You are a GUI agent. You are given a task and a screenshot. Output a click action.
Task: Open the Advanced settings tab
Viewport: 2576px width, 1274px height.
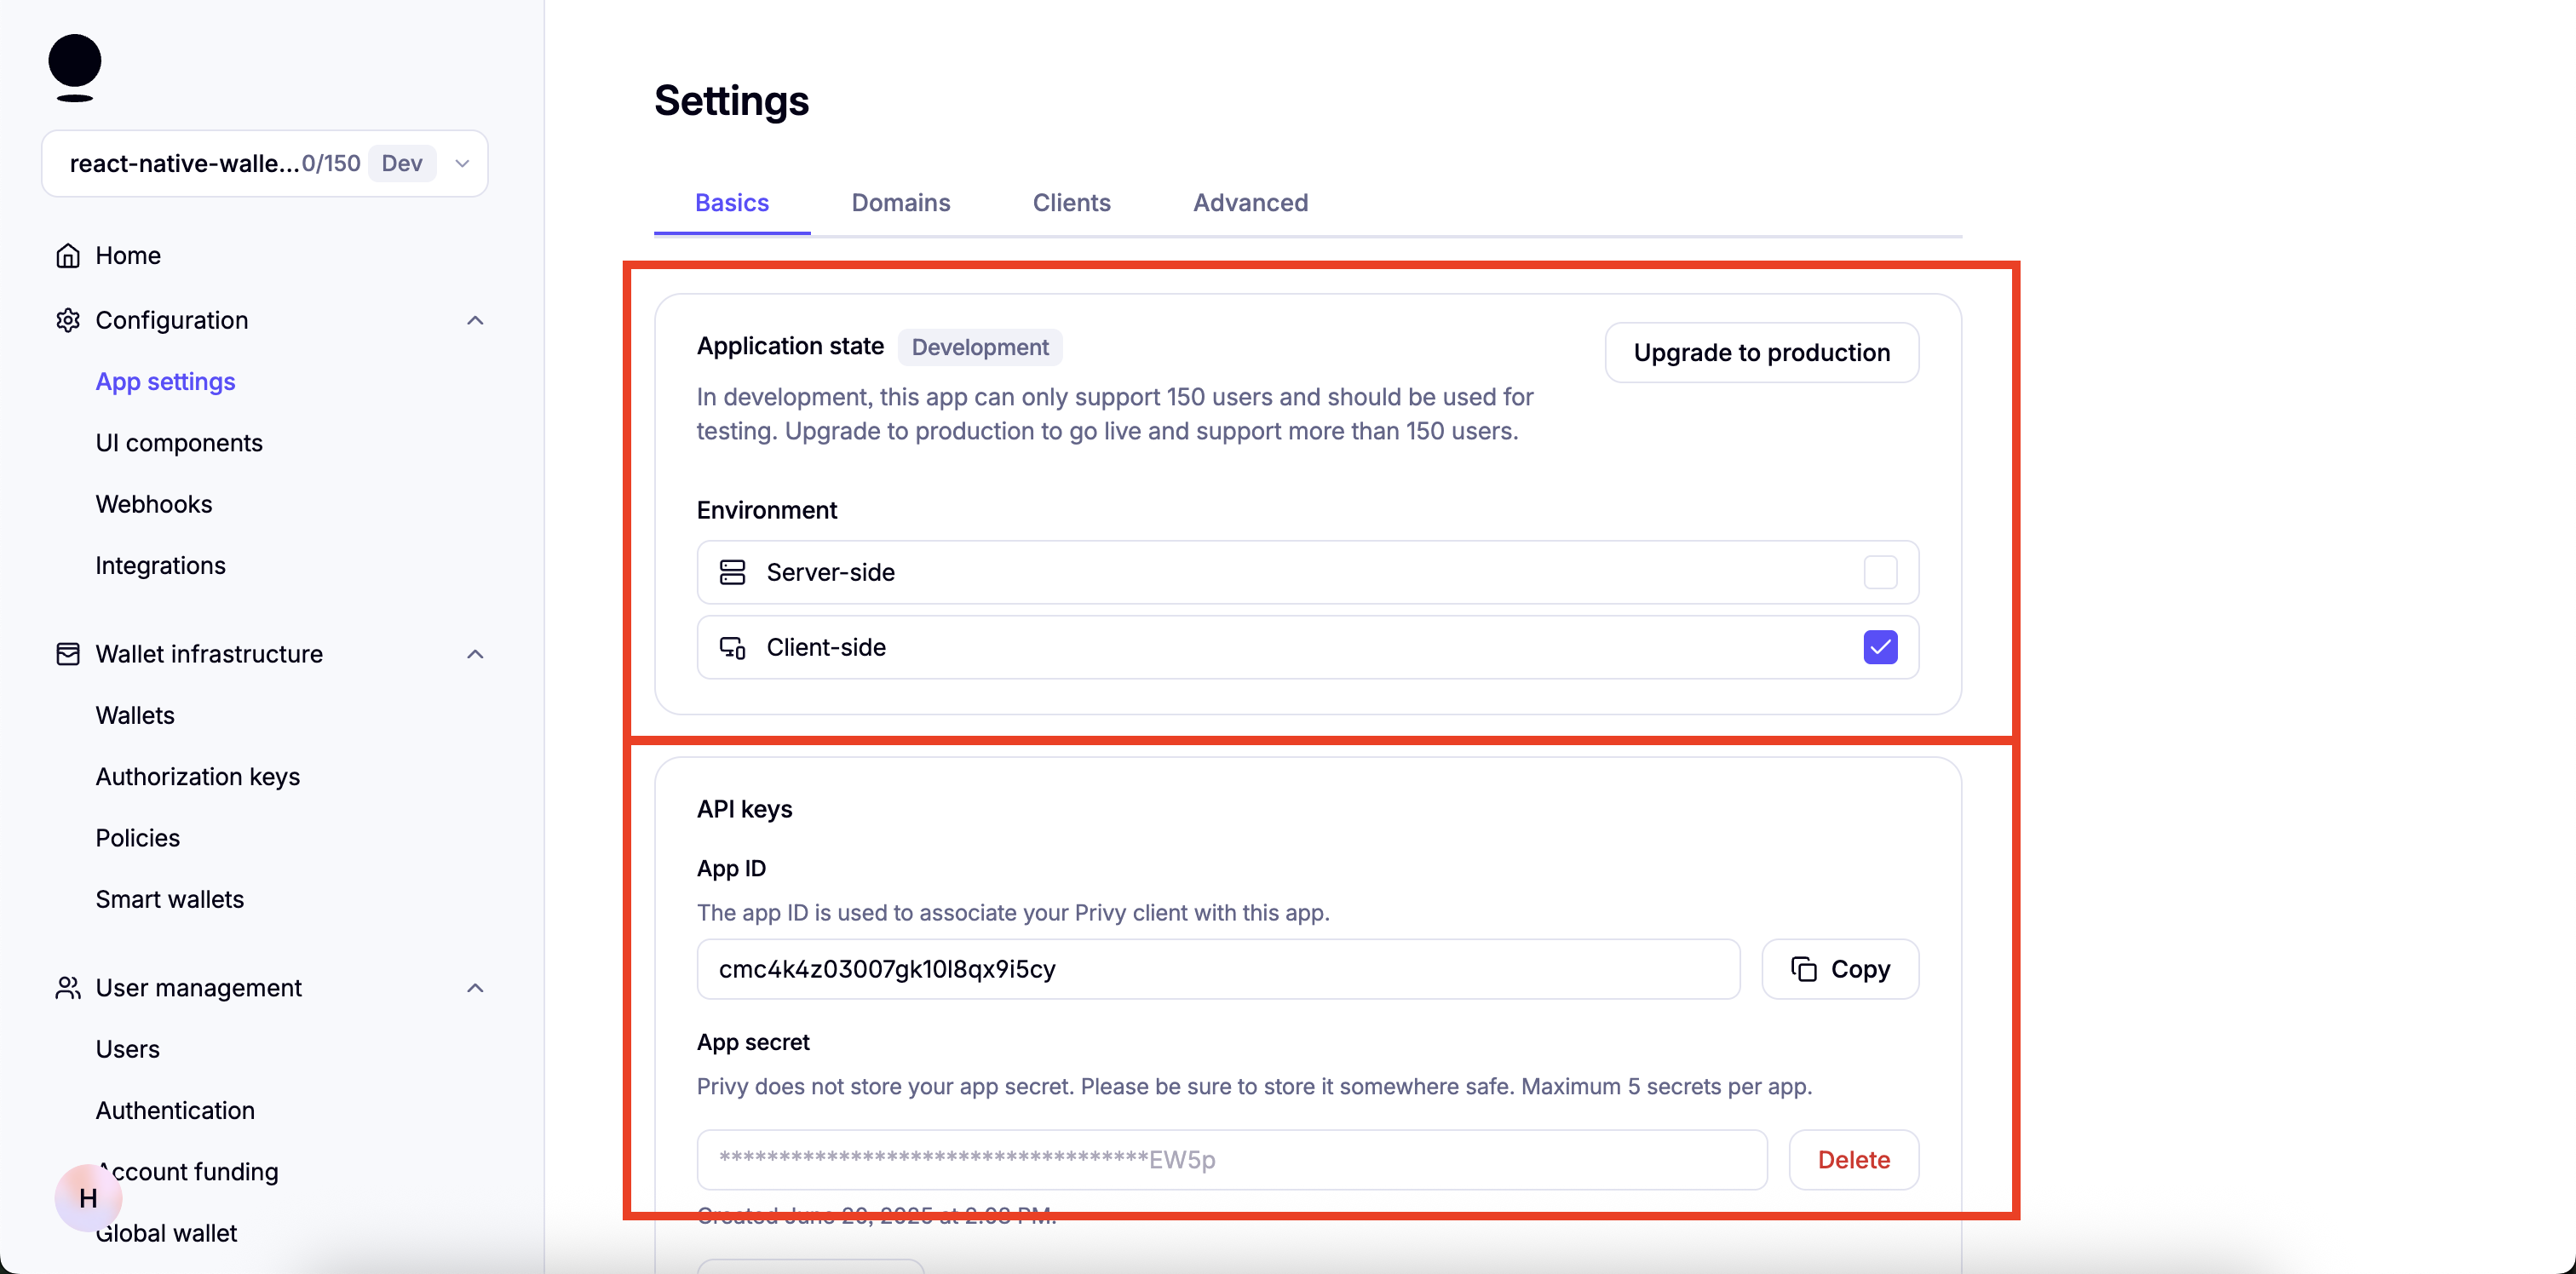pos(1250,203)
